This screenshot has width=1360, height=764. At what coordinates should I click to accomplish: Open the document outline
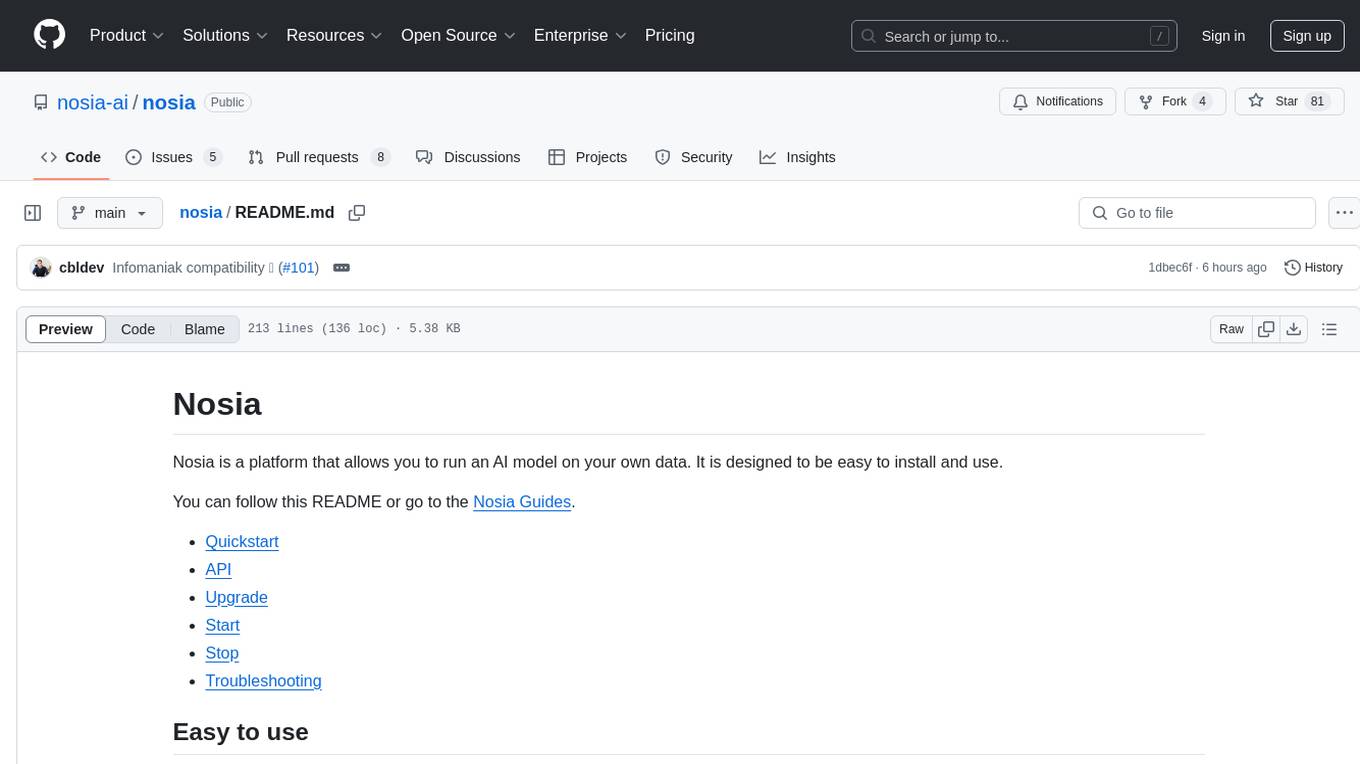tap(1329, 329)
